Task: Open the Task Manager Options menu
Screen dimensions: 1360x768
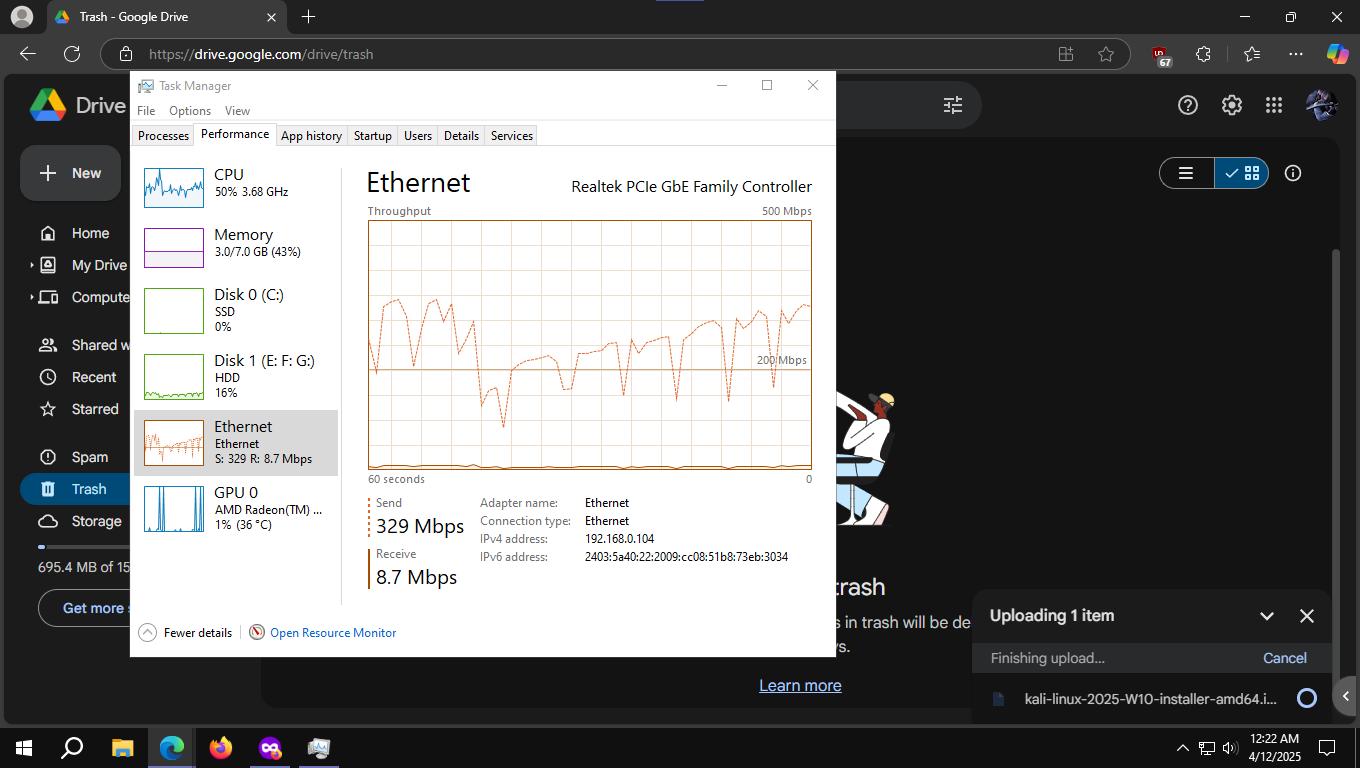Action: (190, 111)
